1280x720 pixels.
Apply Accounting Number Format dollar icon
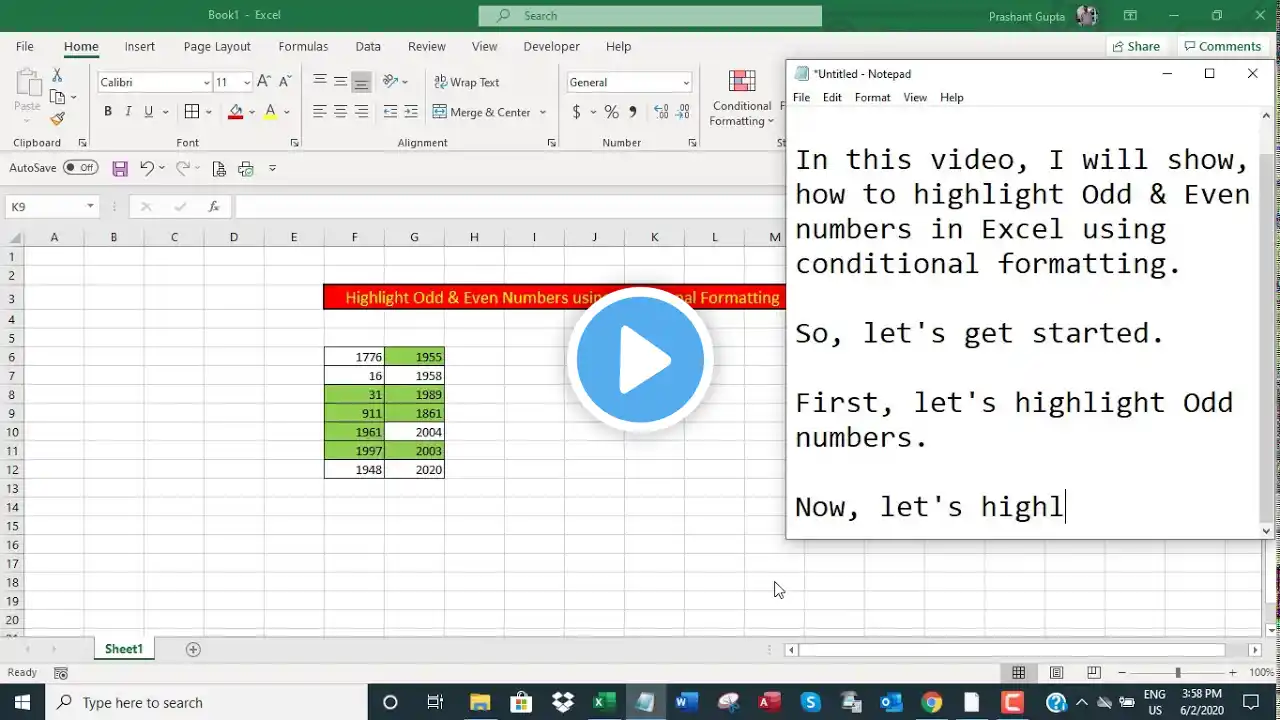pos(577,112)
